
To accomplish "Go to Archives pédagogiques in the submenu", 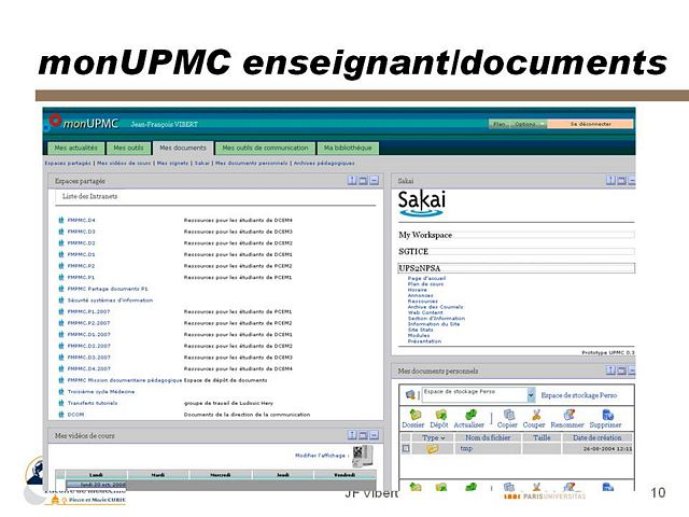I will (x=324, y=163).
